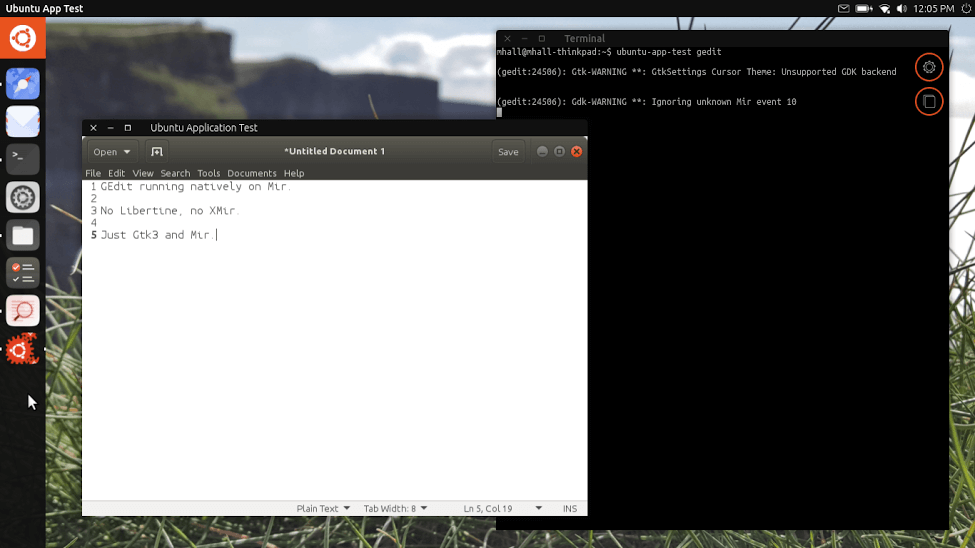Click the Gtk-WARNING Cursor Theme line in Terminal
Viewport: 975px width, 548px height.
(x=696, y=72)
